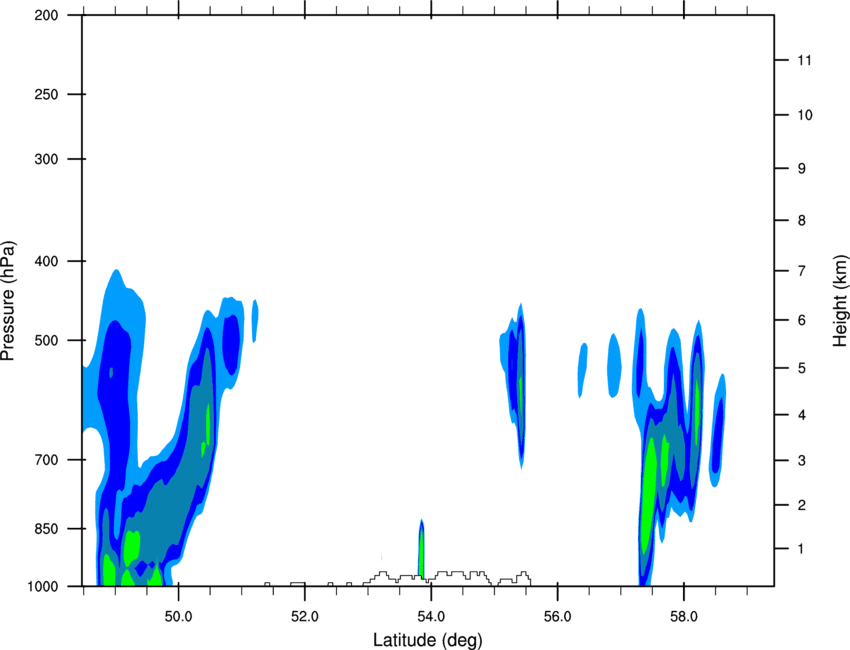The height and width of the screenshot is (650, 850).
Task: Click the Pressure (hPa) axis title
Action: pyautogui.click(x=8, y=301)
